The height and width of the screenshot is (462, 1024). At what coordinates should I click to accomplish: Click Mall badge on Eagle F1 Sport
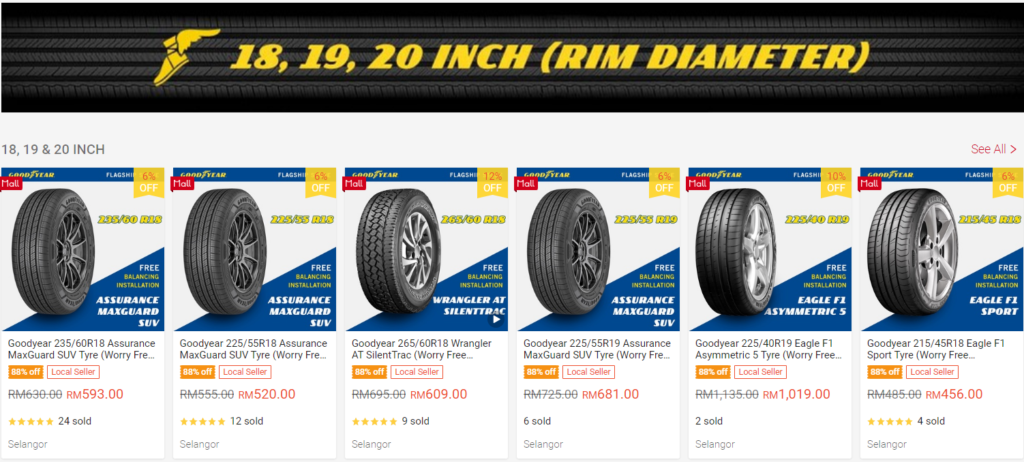pos(871,184)
